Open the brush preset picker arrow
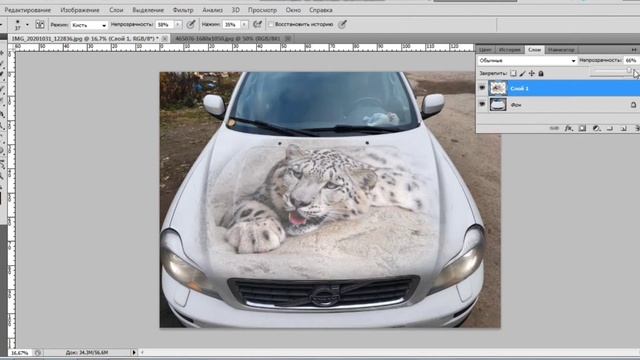The image size is (640, 360). tap(27, 25)
